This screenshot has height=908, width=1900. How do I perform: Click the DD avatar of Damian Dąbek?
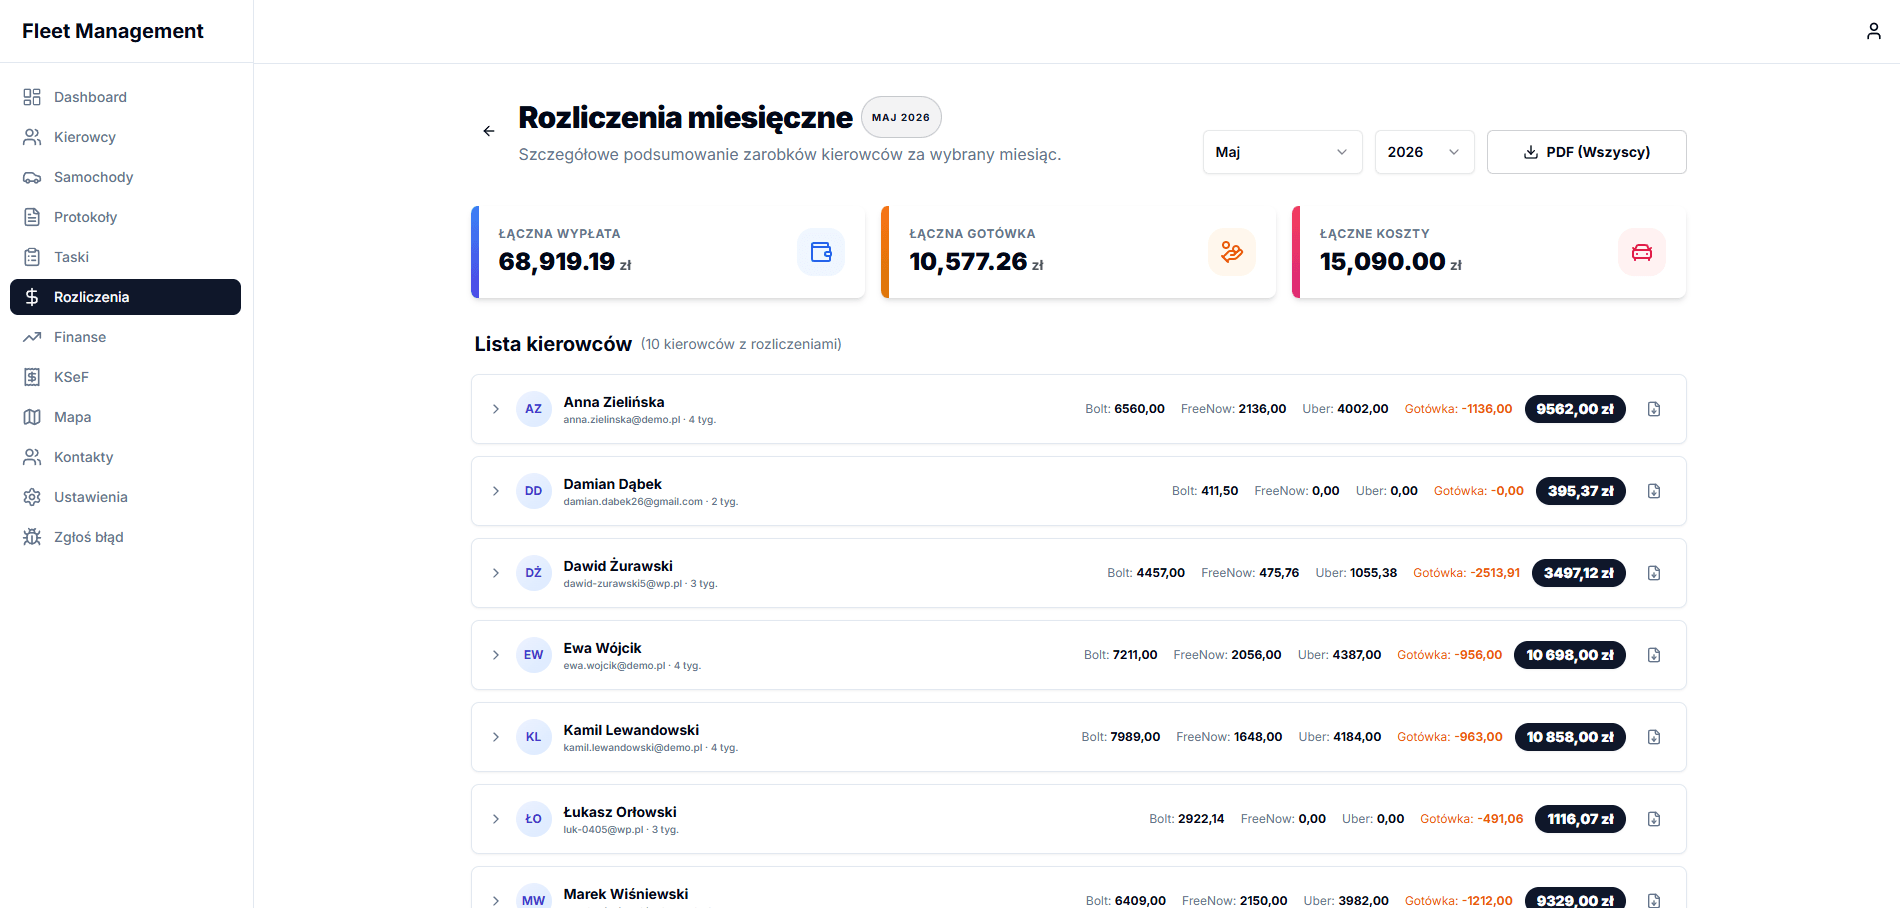tap(534, 491)
